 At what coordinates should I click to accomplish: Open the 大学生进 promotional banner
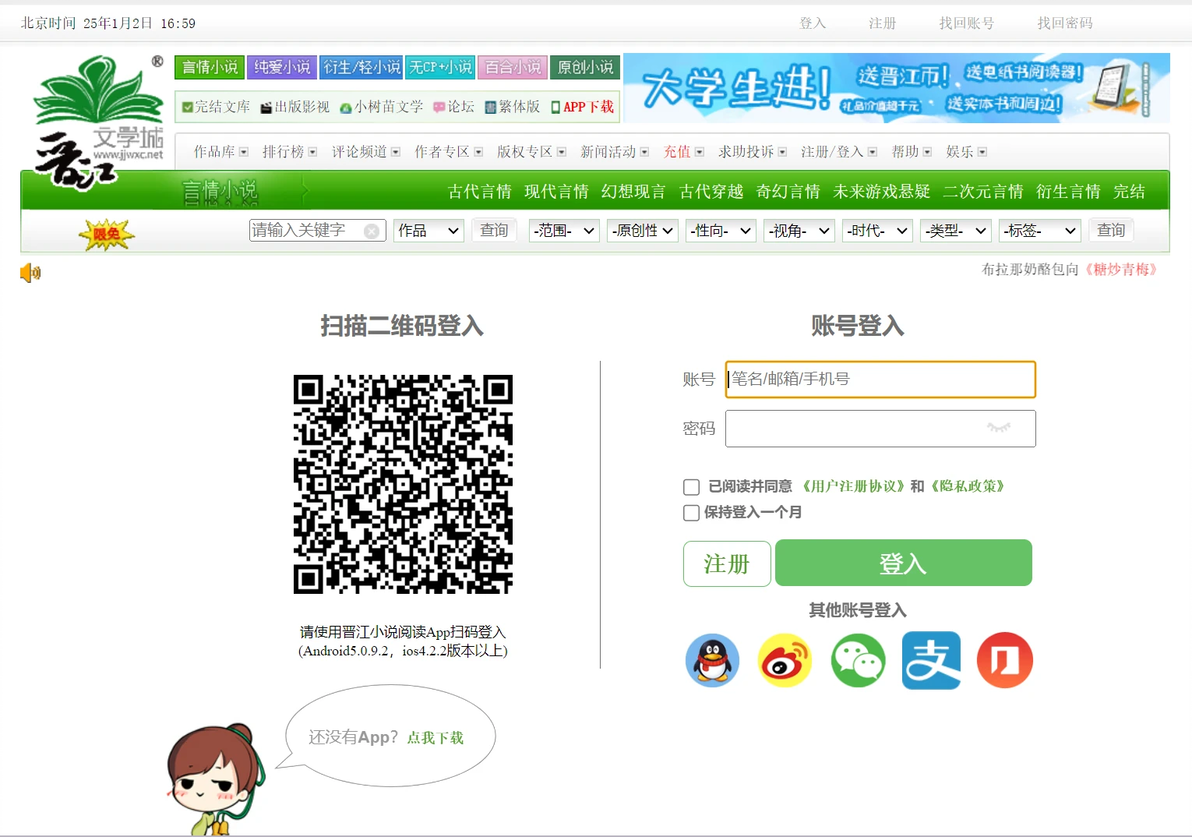coord(896,87)
